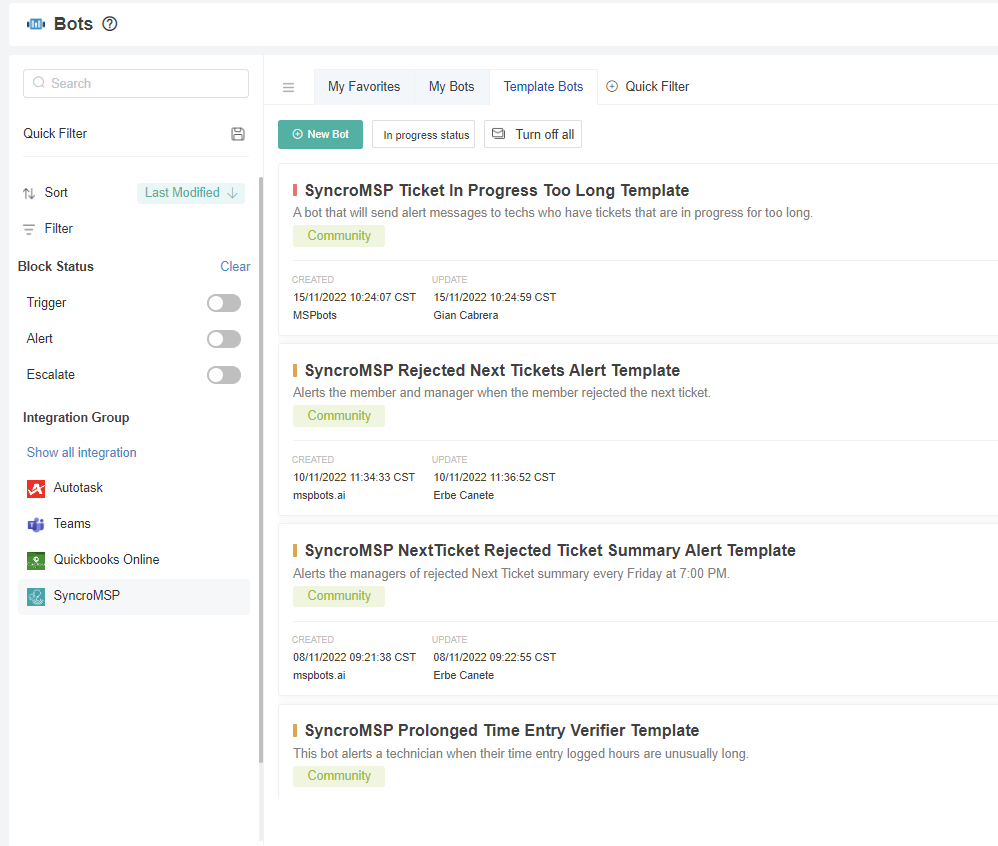Switch to the My Bots tab
998x846 pixels.
tap(451, 87)
